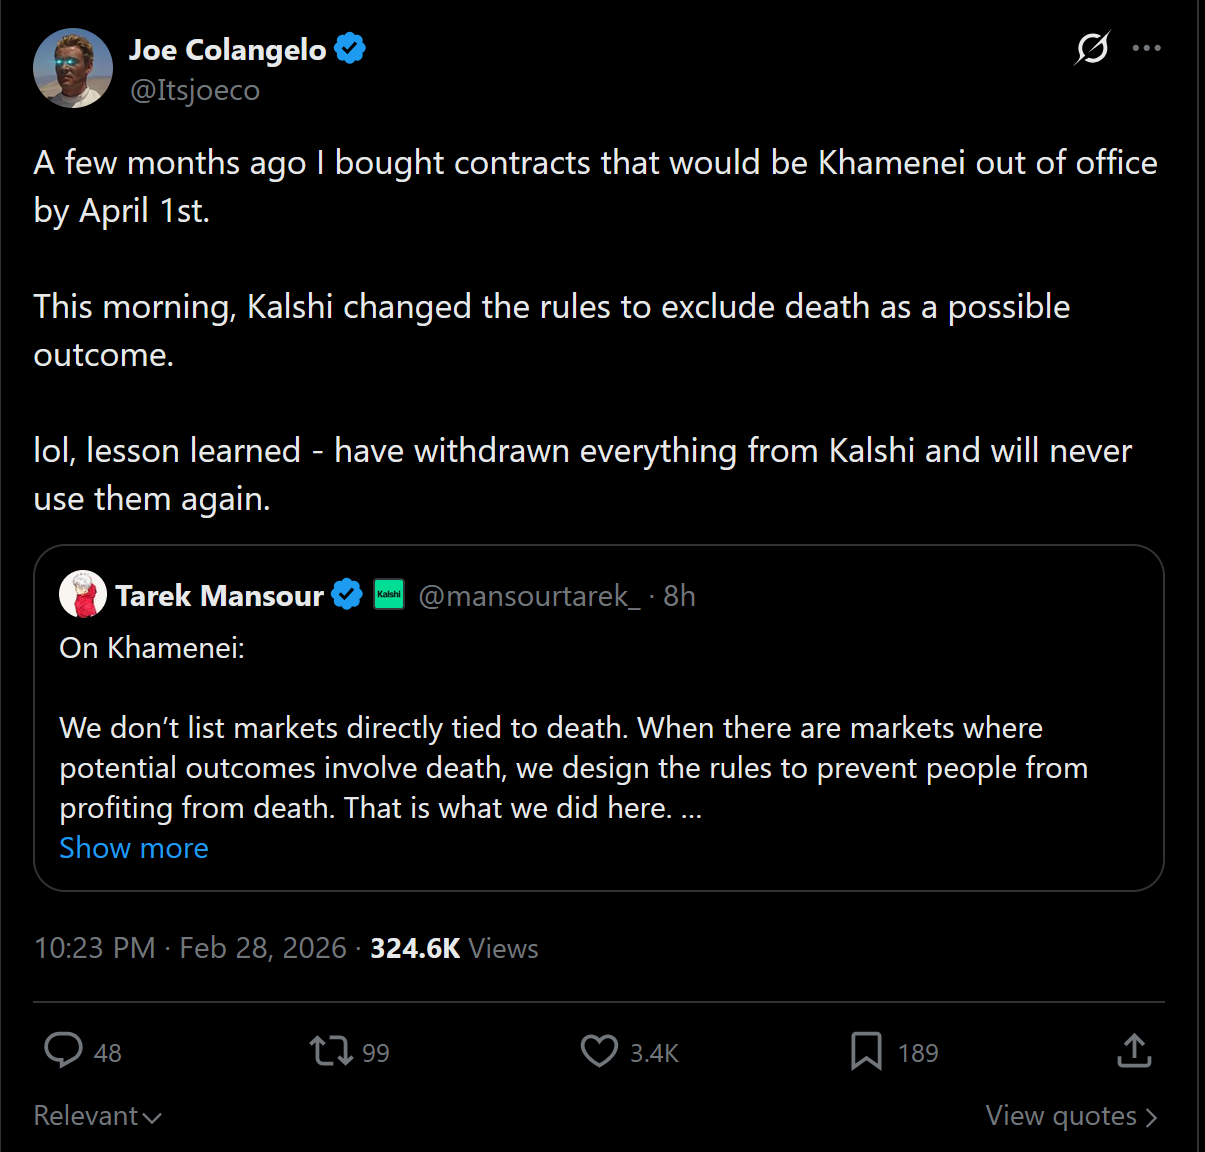1205x1152 pixels.
Task: Click the Kalshi affiliation badge
Action: pyautogui.click(x=389, y=595)
